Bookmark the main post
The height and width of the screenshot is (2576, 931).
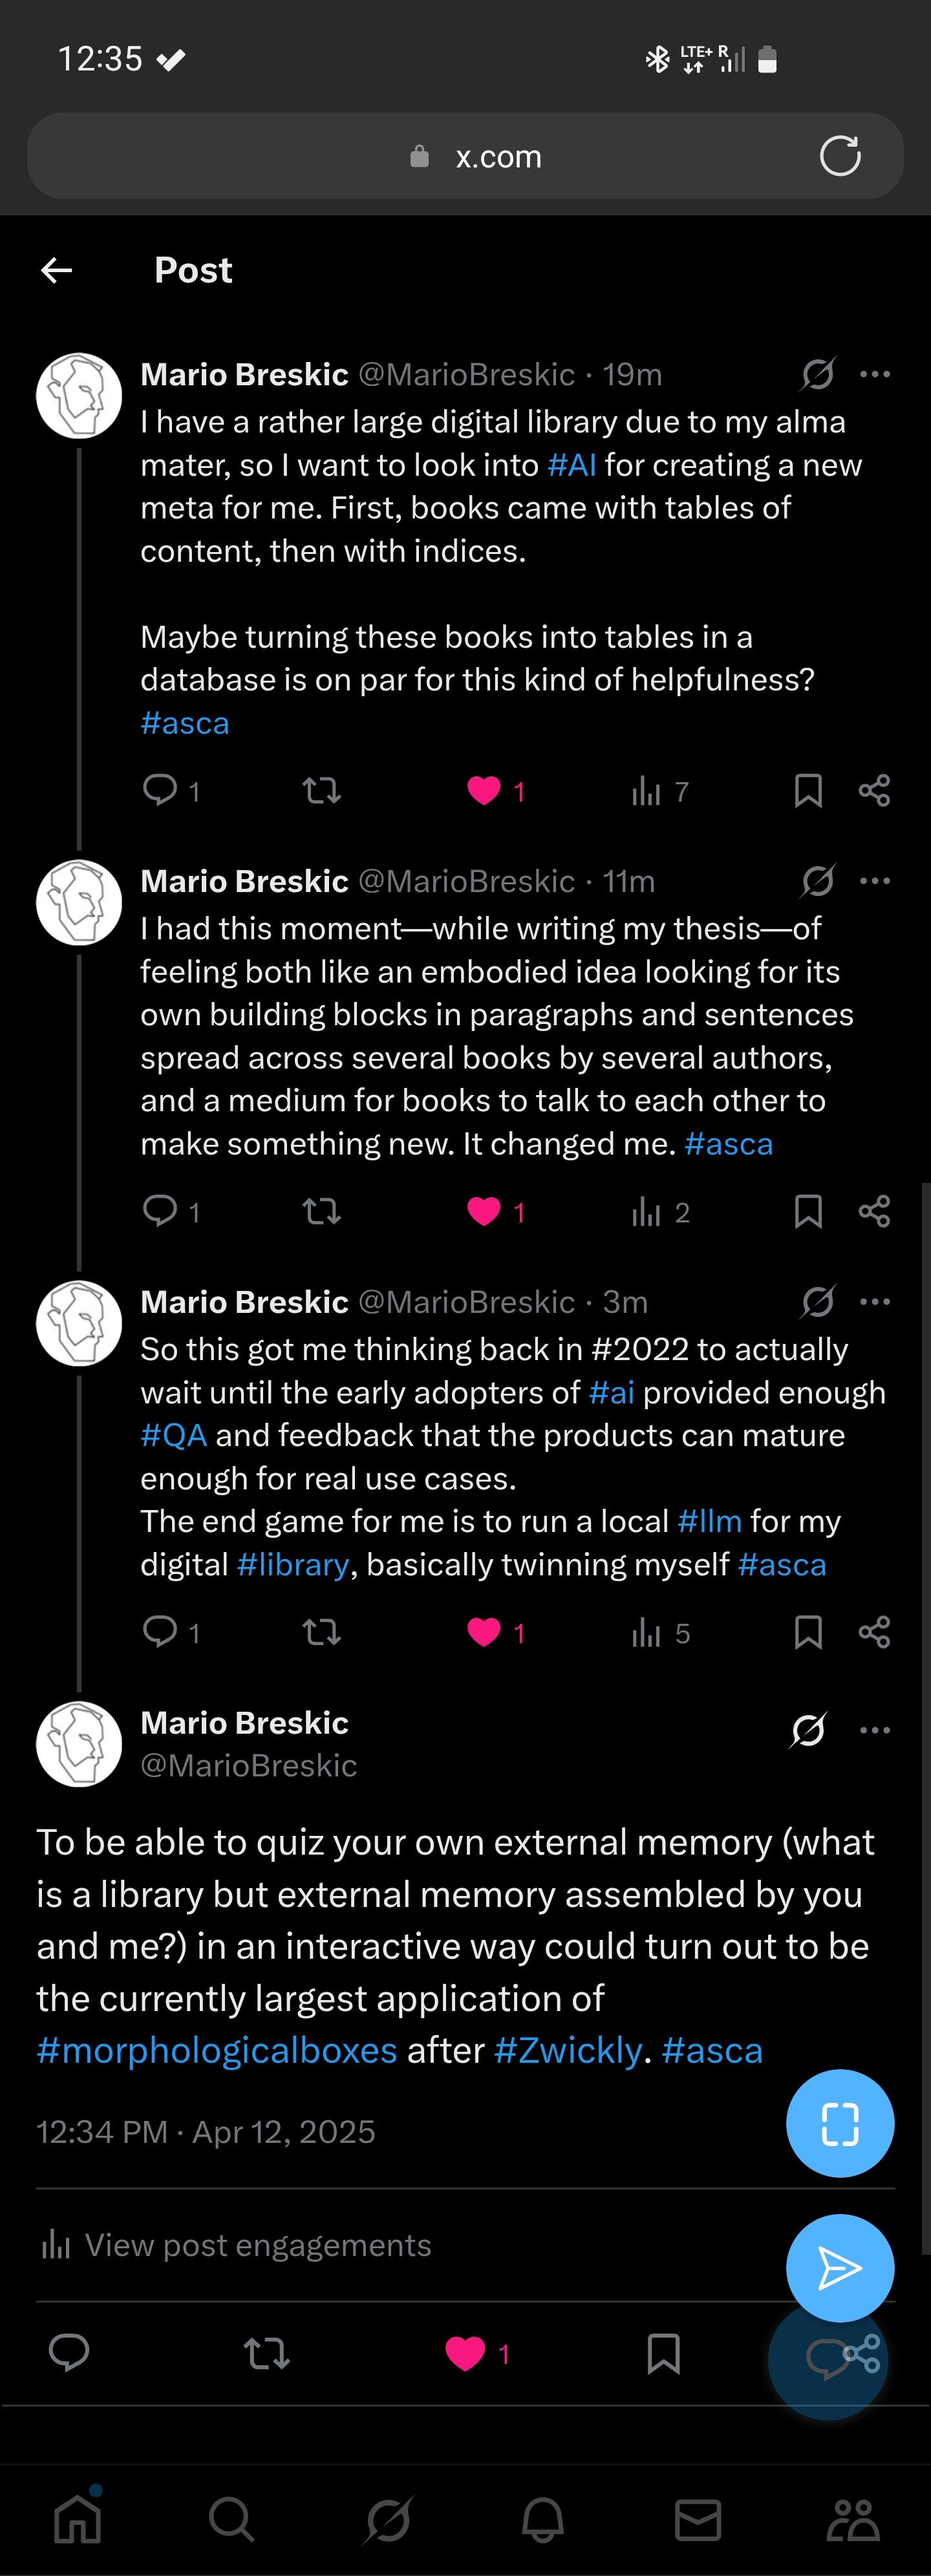(x=663, y=2354)
